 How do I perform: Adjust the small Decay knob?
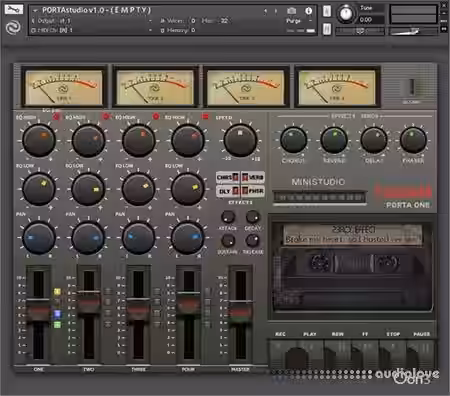[x=253, y=217]
